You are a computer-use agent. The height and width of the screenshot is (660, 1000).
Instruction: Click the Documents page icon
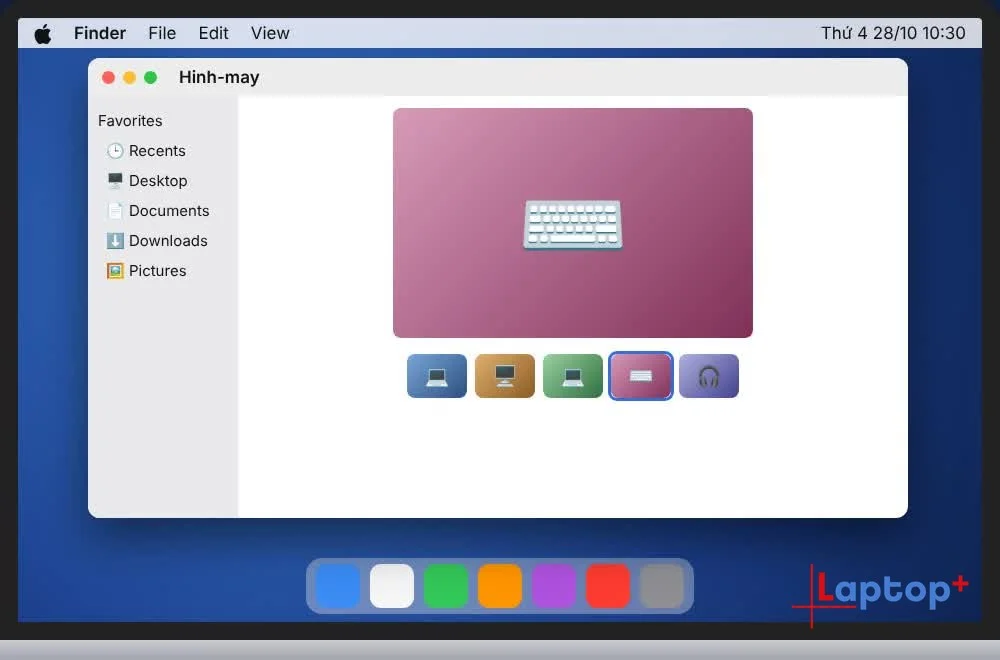(115, 210)
